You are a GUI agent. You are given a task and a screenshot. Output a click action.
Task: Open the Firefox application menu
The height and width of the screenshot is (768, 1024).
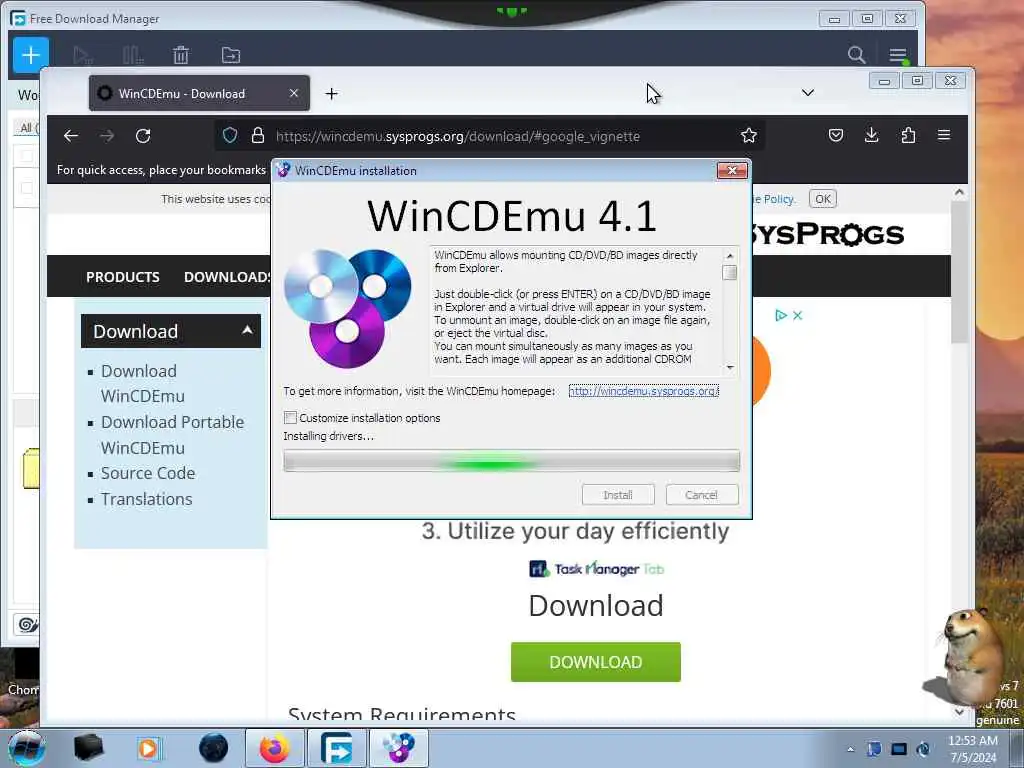(944, 135)
